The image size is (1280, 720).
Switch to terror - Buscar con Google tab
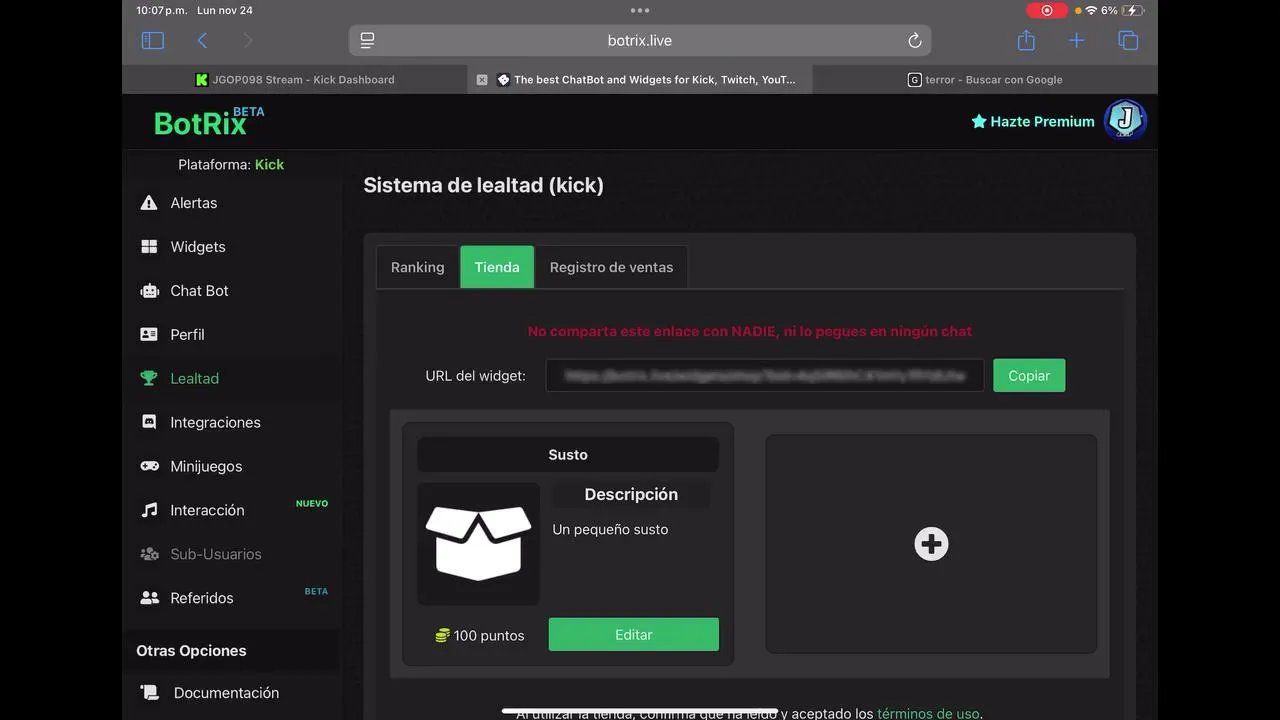pos(985,80)
